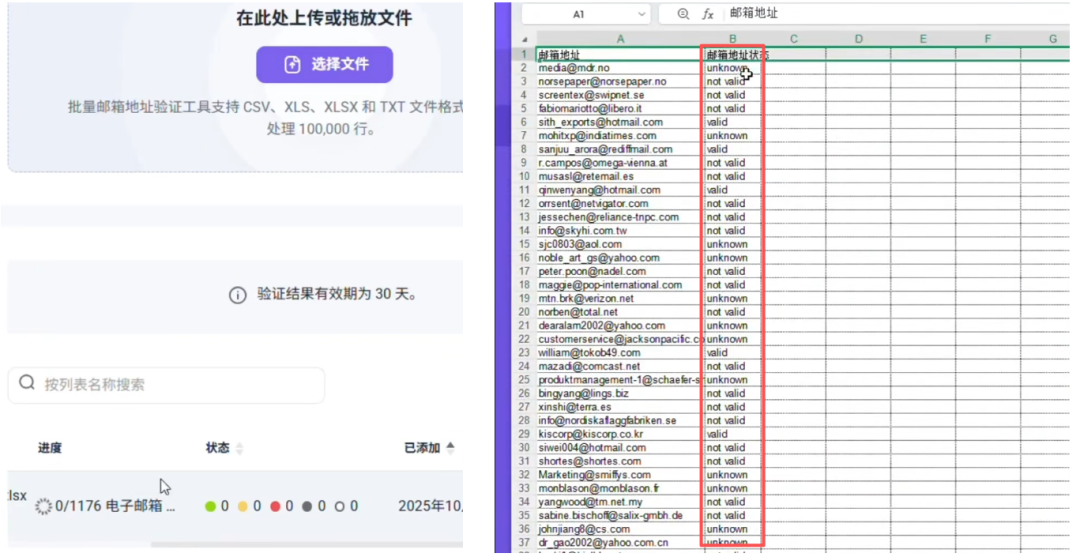Screen dimensions: 1080x557
Task: Select column B header
Action: click(732, 39)
